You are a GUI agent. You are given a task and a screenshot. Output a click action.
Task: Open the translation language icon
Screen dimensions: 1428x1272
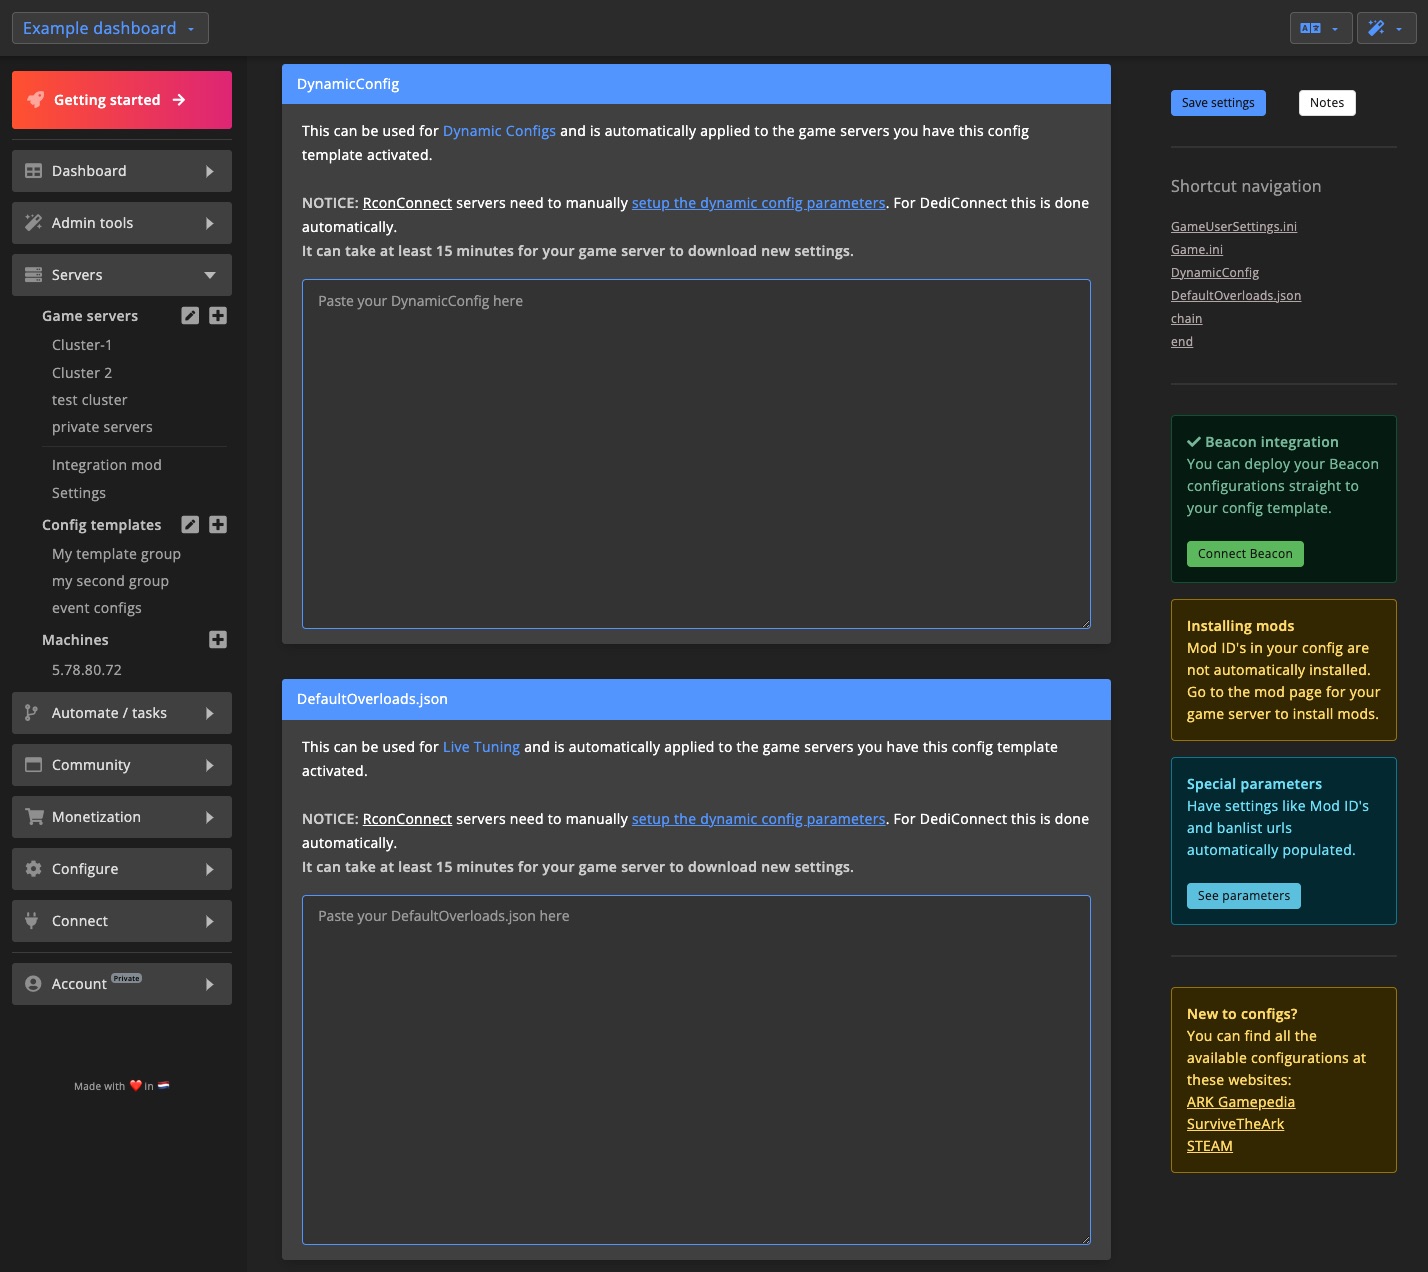click(x=1312, y=27)
